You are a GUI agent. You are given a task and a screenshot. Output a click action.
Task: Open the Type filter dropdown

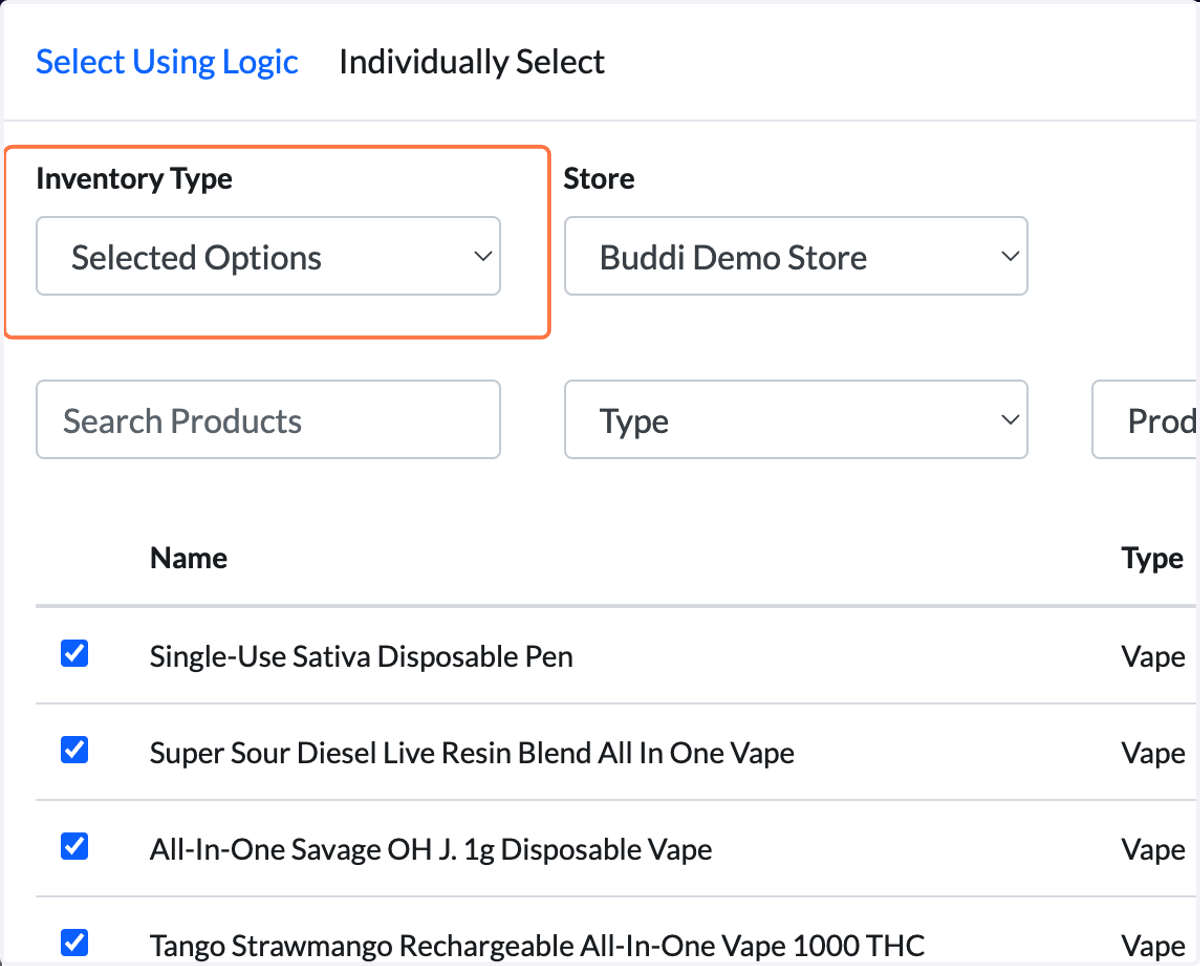[796, 420]
